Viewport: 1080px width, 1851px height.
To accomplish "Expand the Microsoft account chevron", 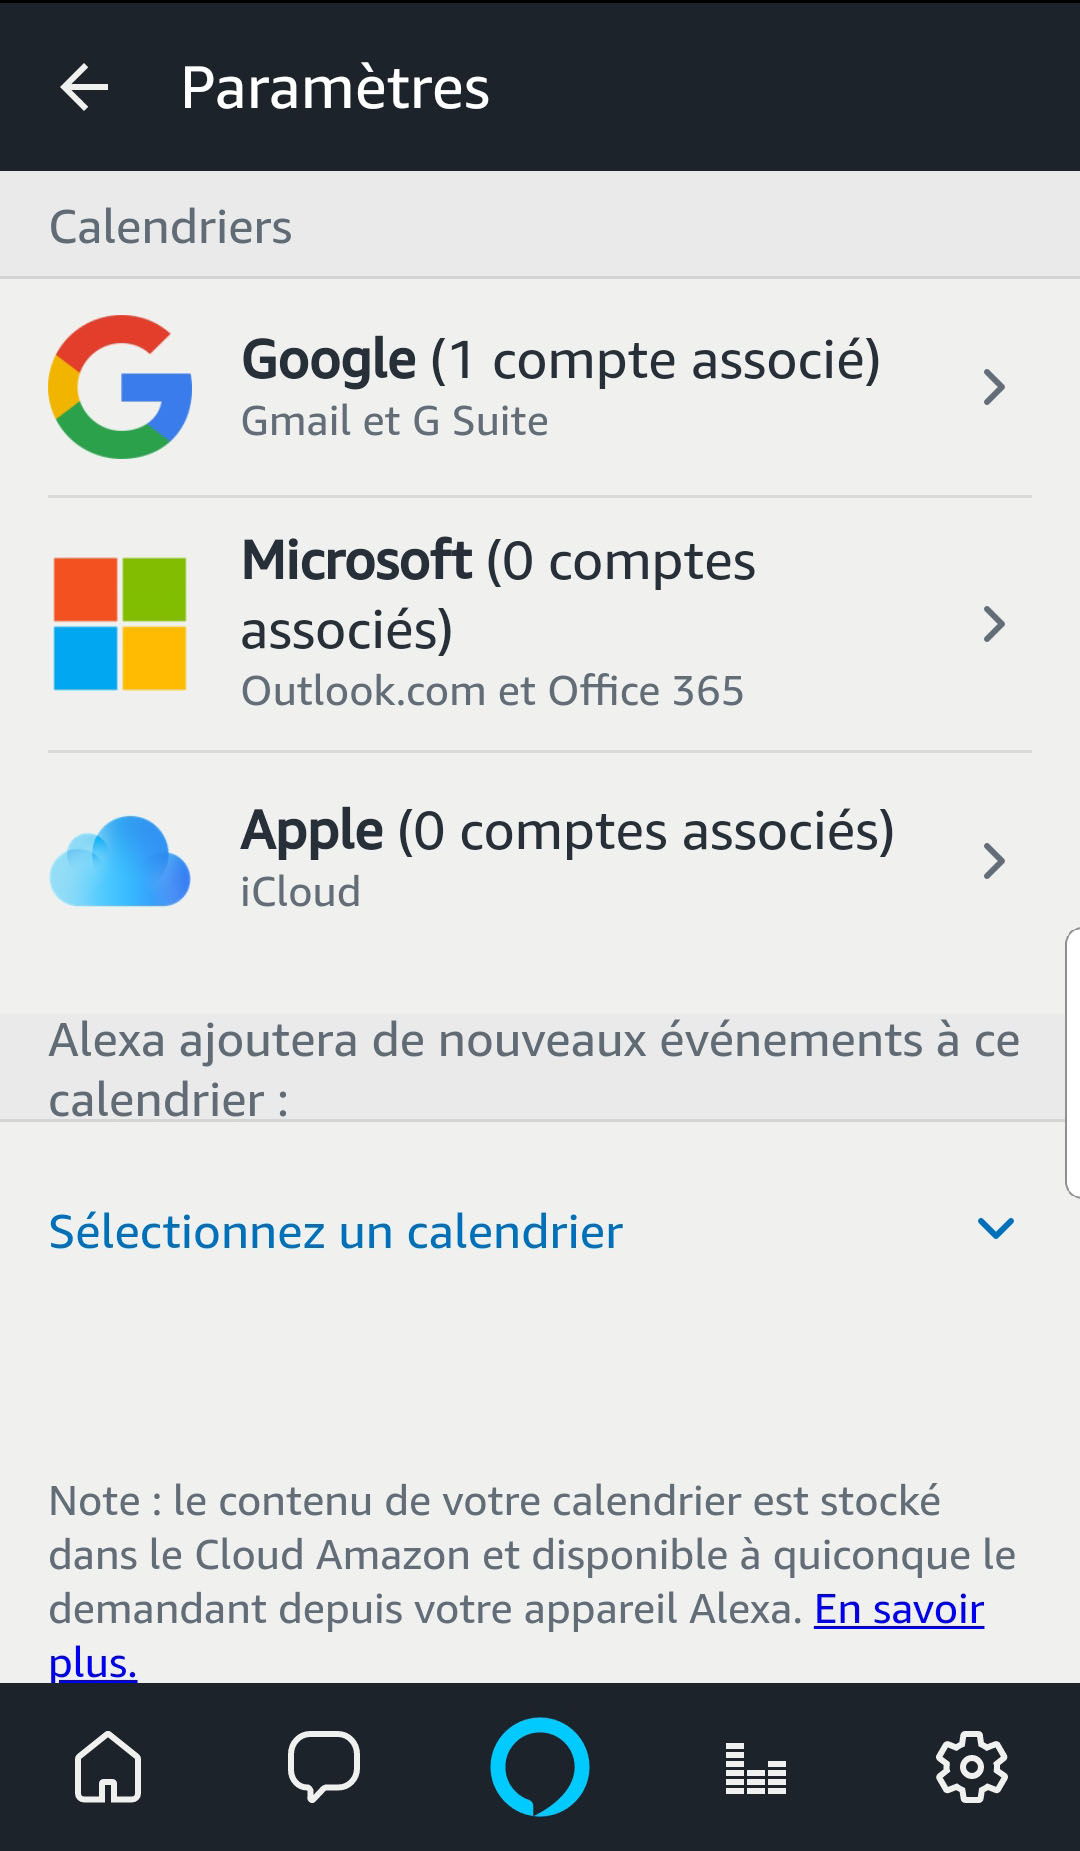I will click(x=993, y=624).
